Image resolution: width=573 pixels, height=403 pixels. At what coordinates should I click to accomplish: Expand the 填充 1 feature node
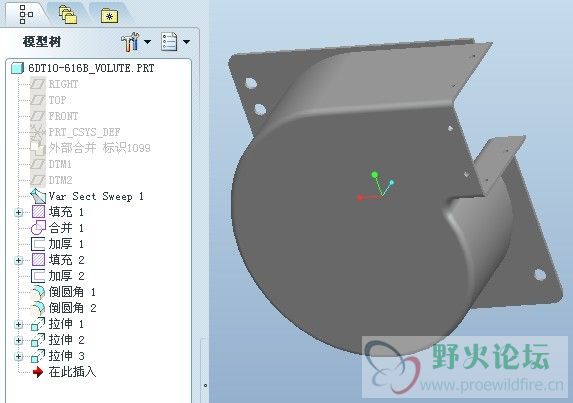click(18, 212)
